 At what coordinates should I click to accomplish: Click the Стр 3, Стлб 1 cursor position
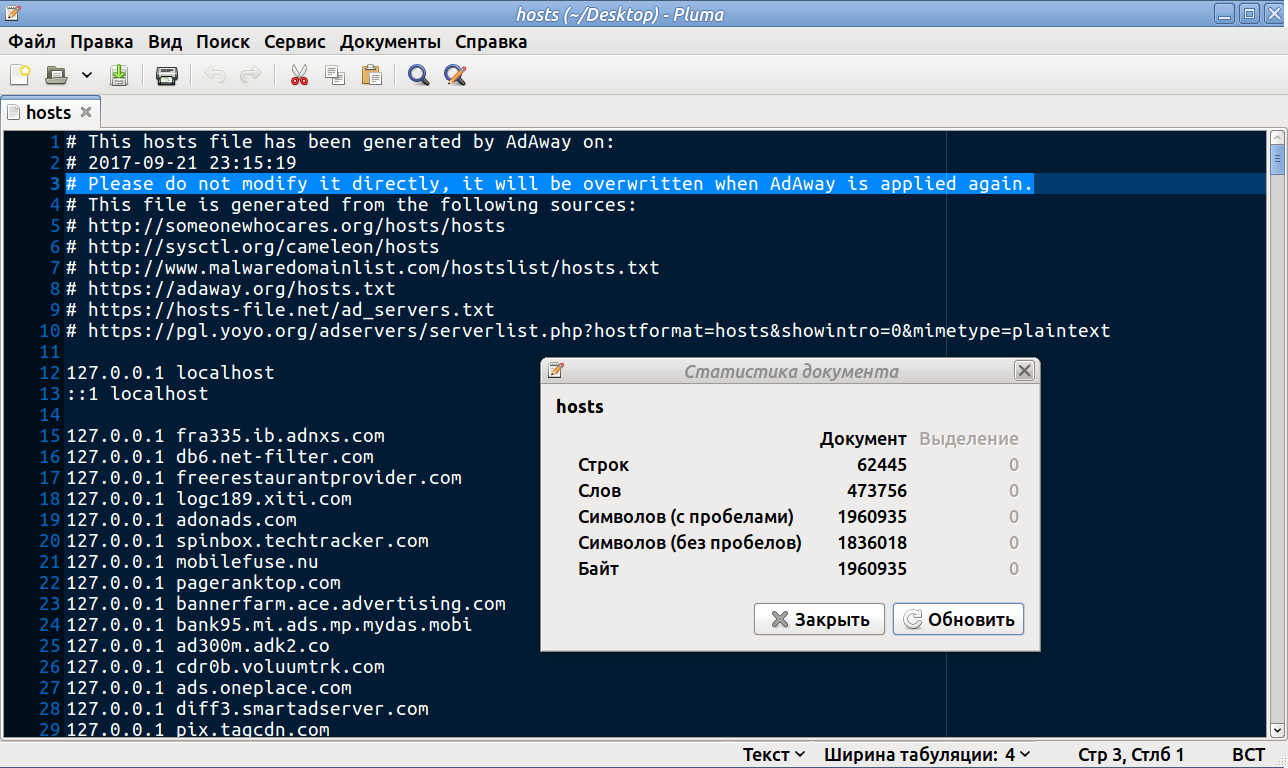[1131, 755]
